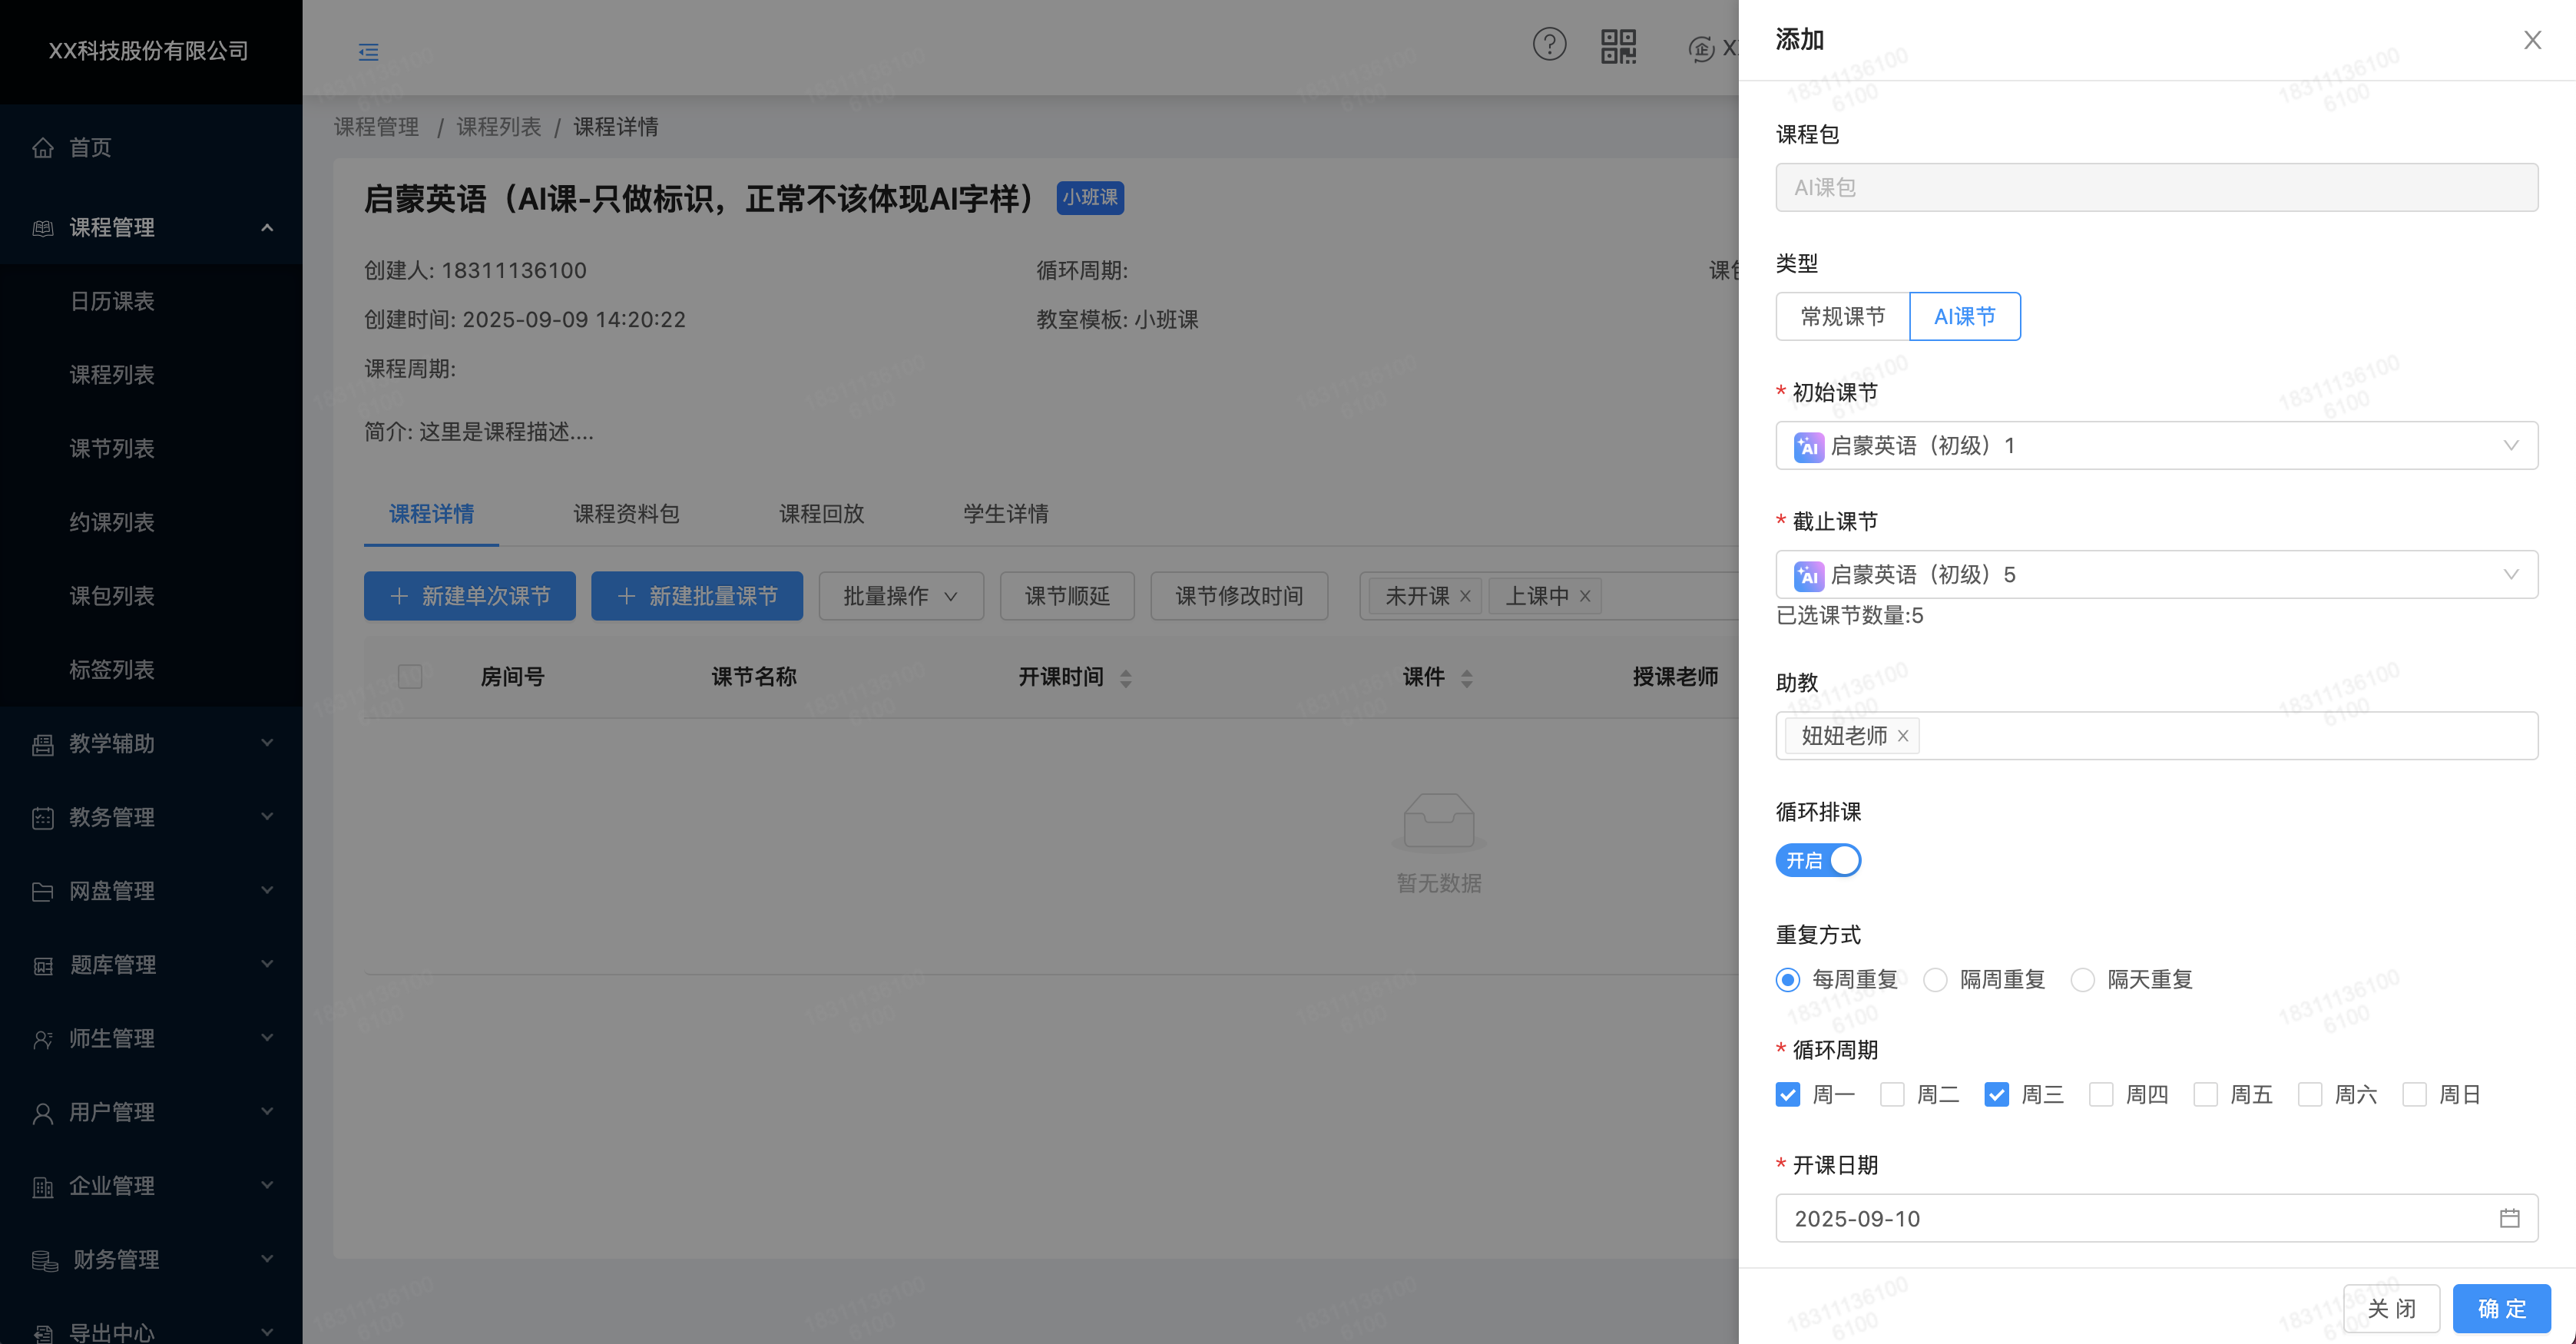The height and width of the screenshot is (1344, 2576).
Task: Click the 首页 home icon
Action: [43, 148]
